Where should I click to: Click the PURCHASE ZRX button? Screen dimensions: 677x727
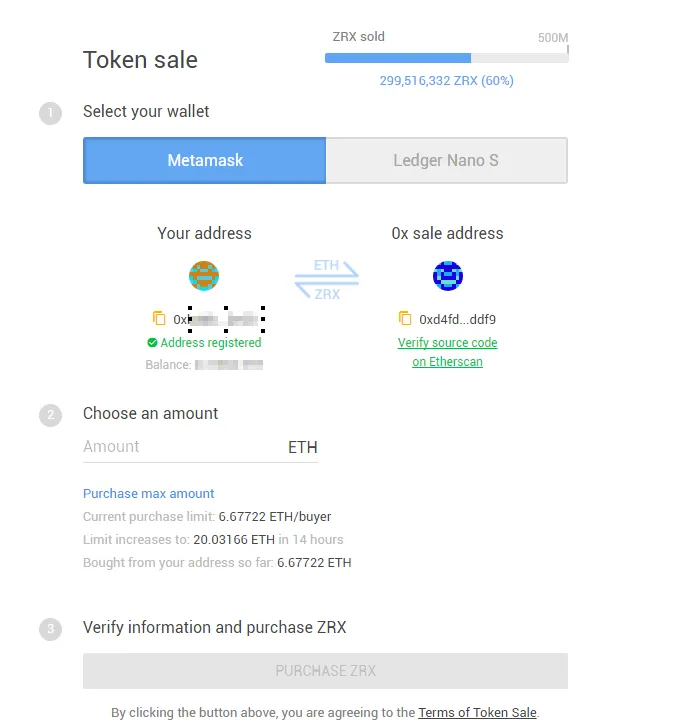click(326, 671)
